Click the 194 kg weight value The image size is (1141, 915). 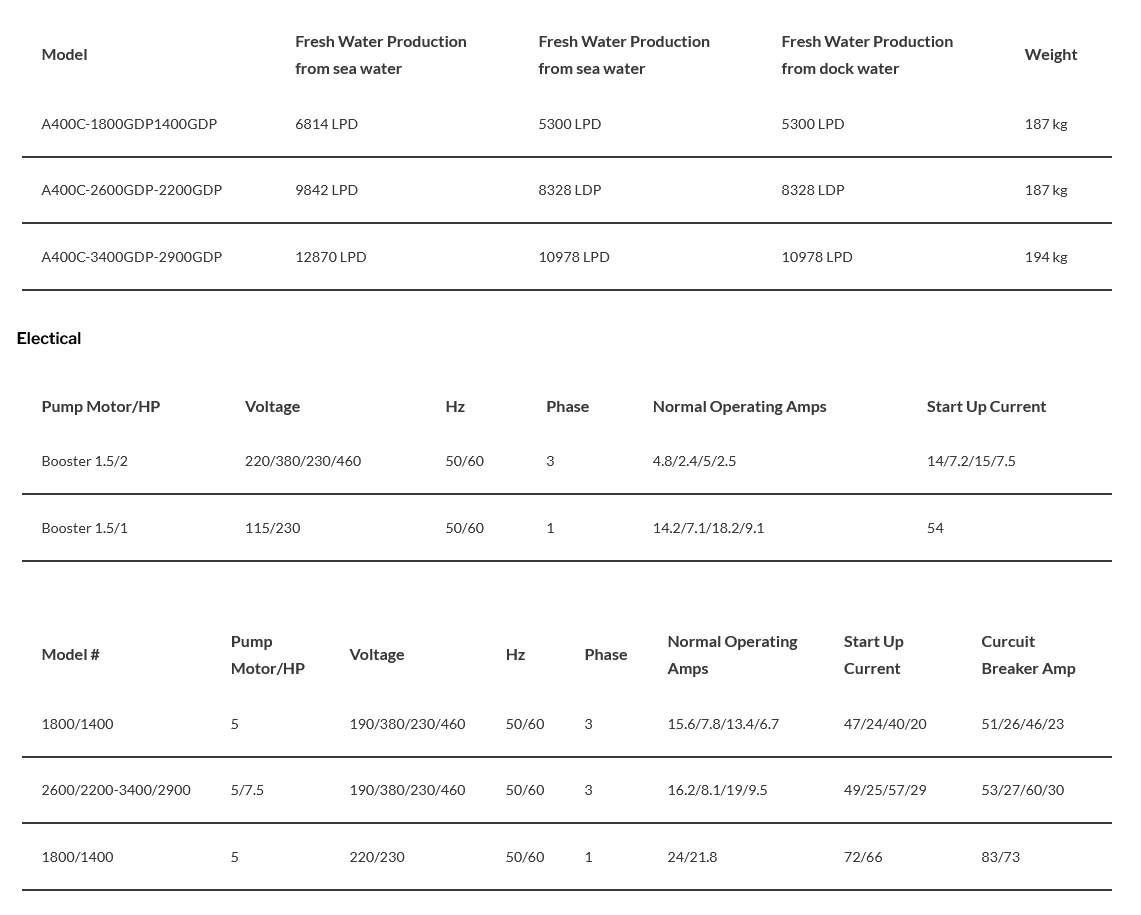pos(1046,257)
